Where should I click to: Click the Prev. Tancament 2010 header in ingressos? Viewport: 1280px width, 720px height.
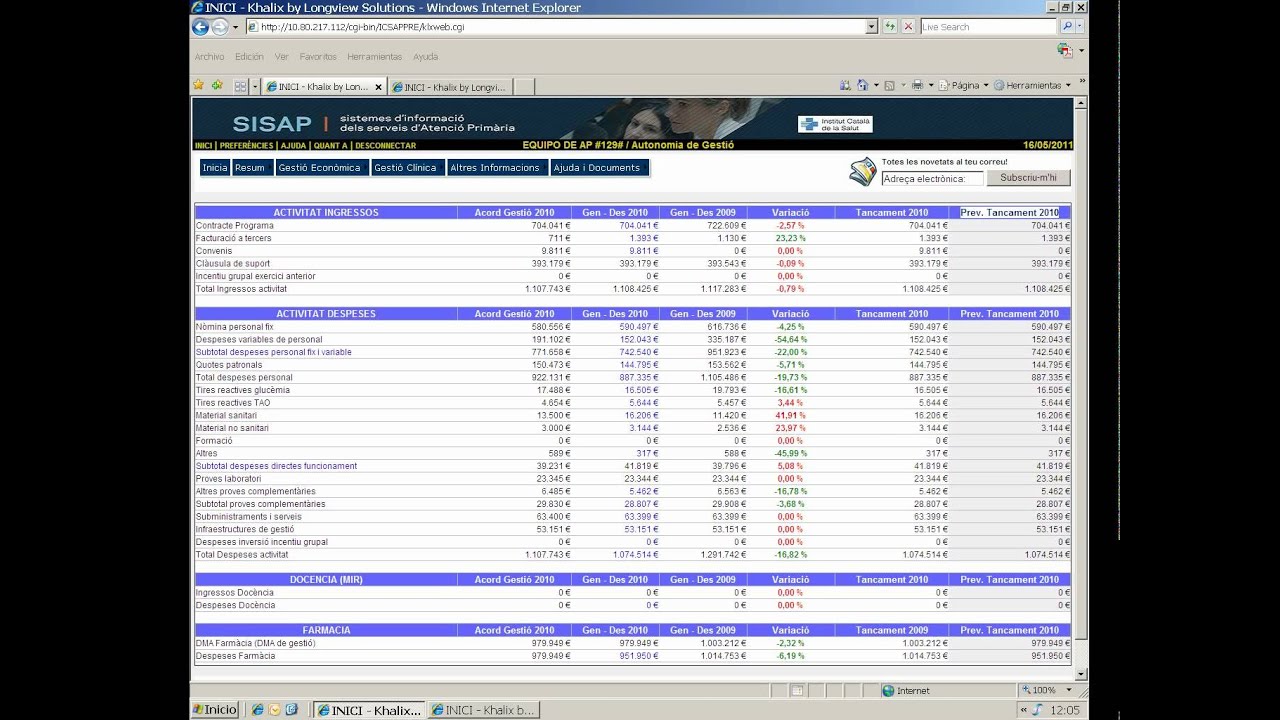(1009, 213)
